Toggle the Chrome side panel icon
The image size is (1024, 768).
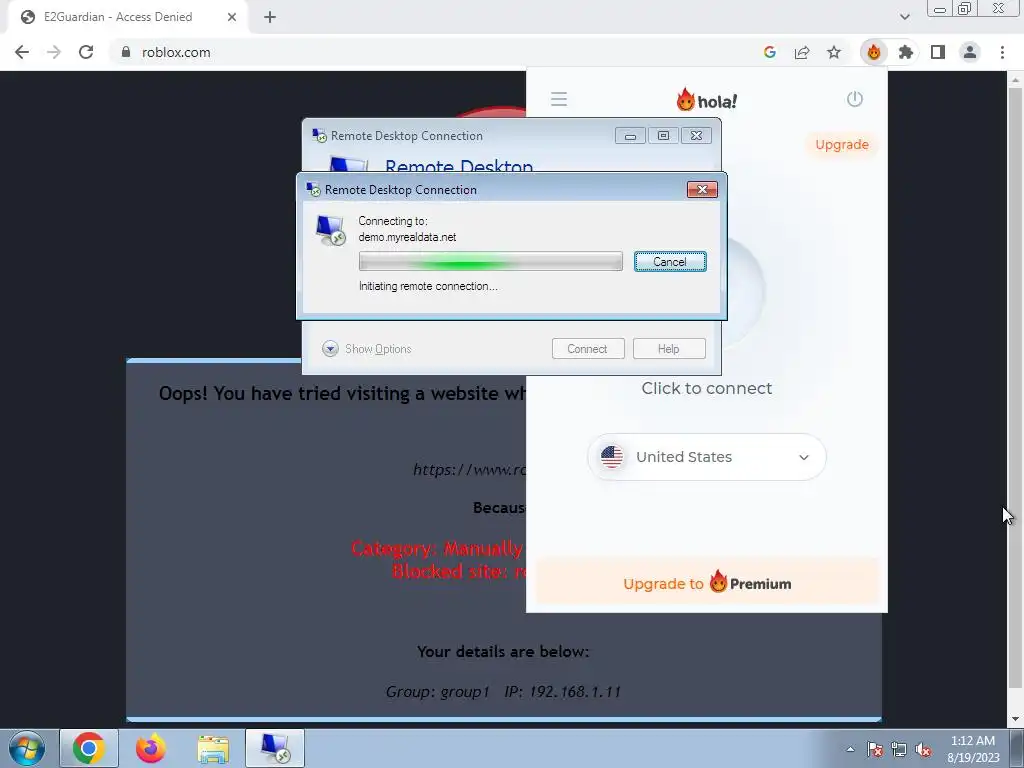(938, 52)
